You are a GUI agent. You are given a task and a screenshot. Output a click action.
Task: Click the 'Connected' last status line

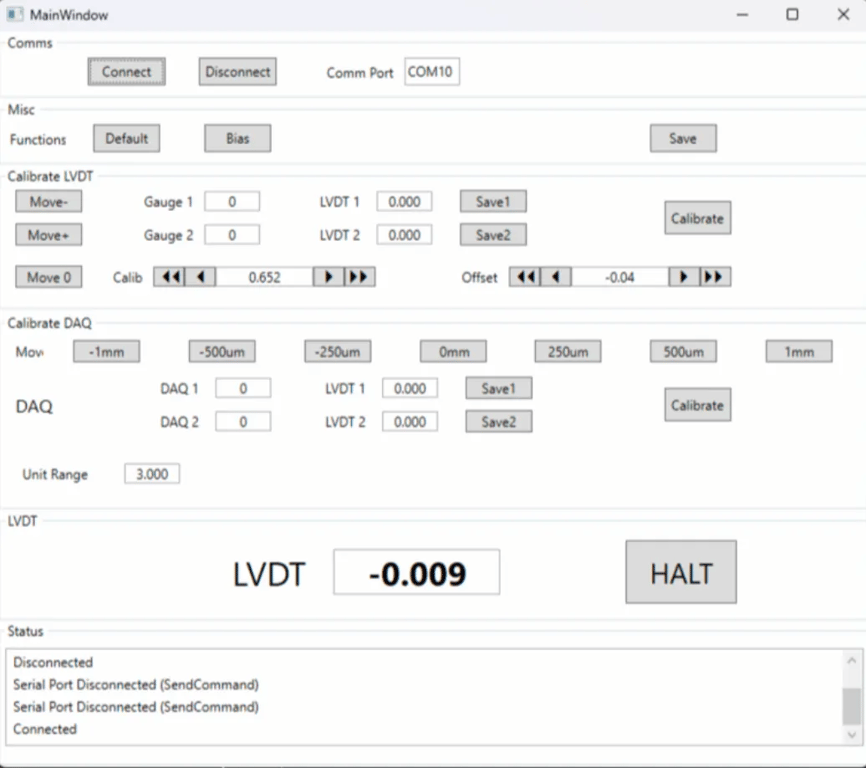click(x=45, y=729)
